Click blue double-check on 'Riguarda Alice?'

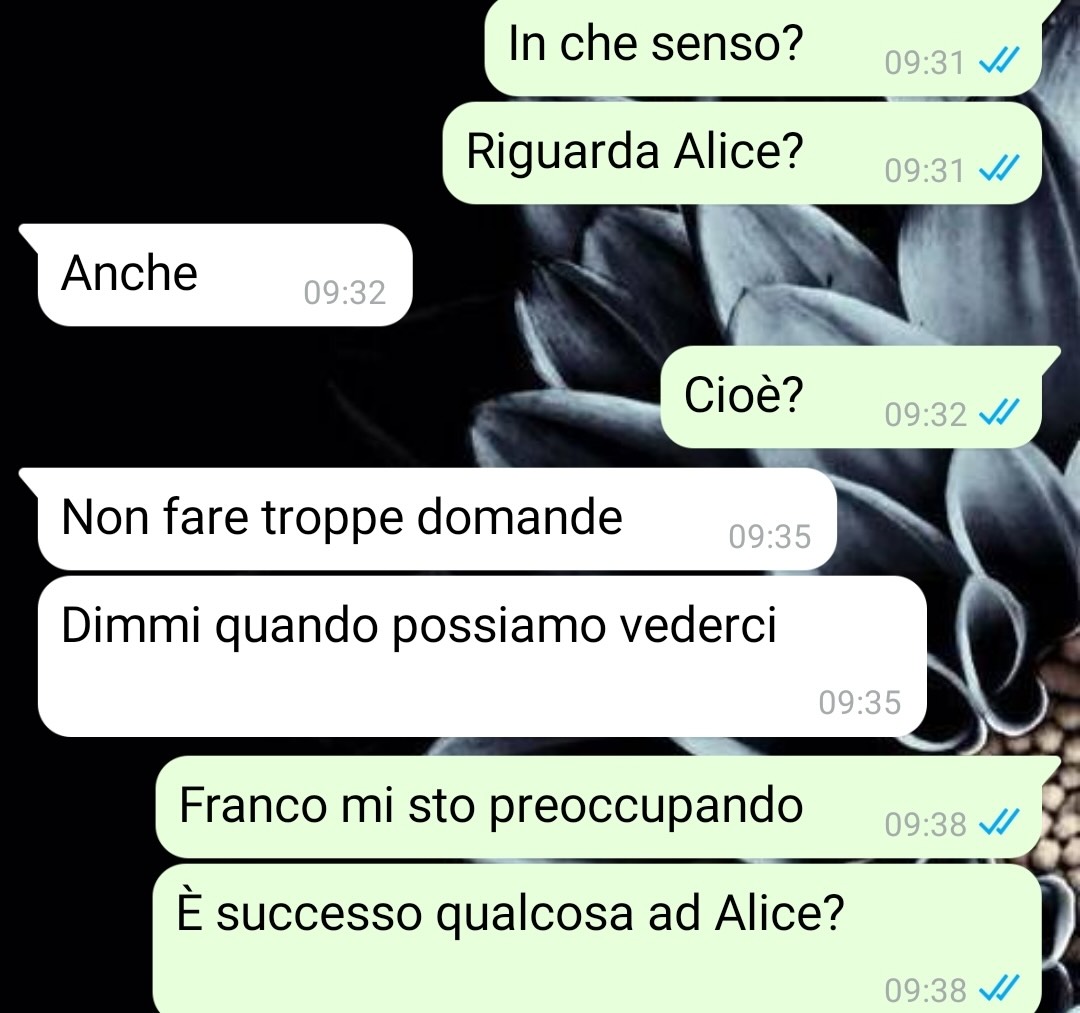coord(998,170)
